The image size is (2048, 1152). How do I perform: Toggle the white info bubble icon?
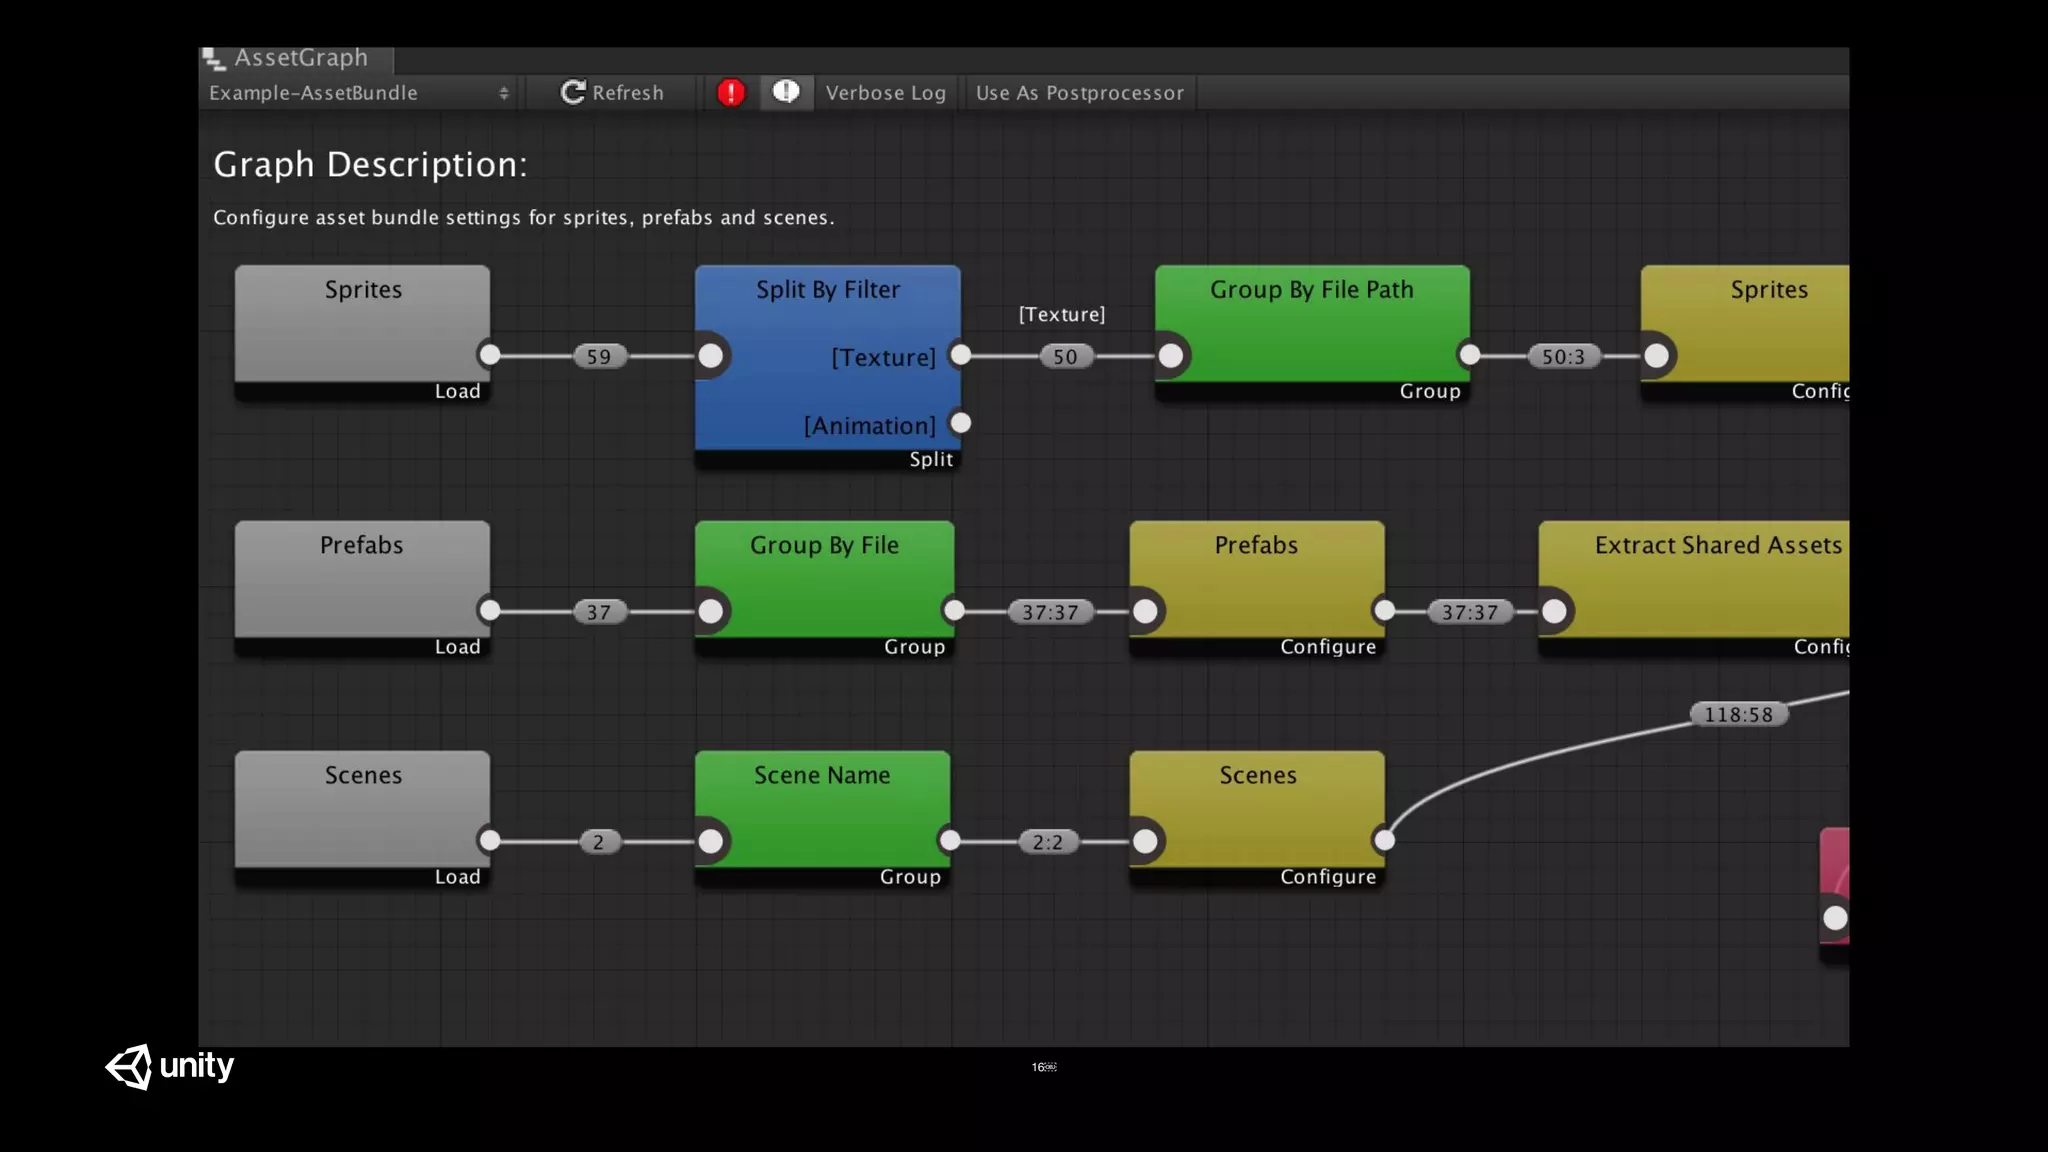786,92
